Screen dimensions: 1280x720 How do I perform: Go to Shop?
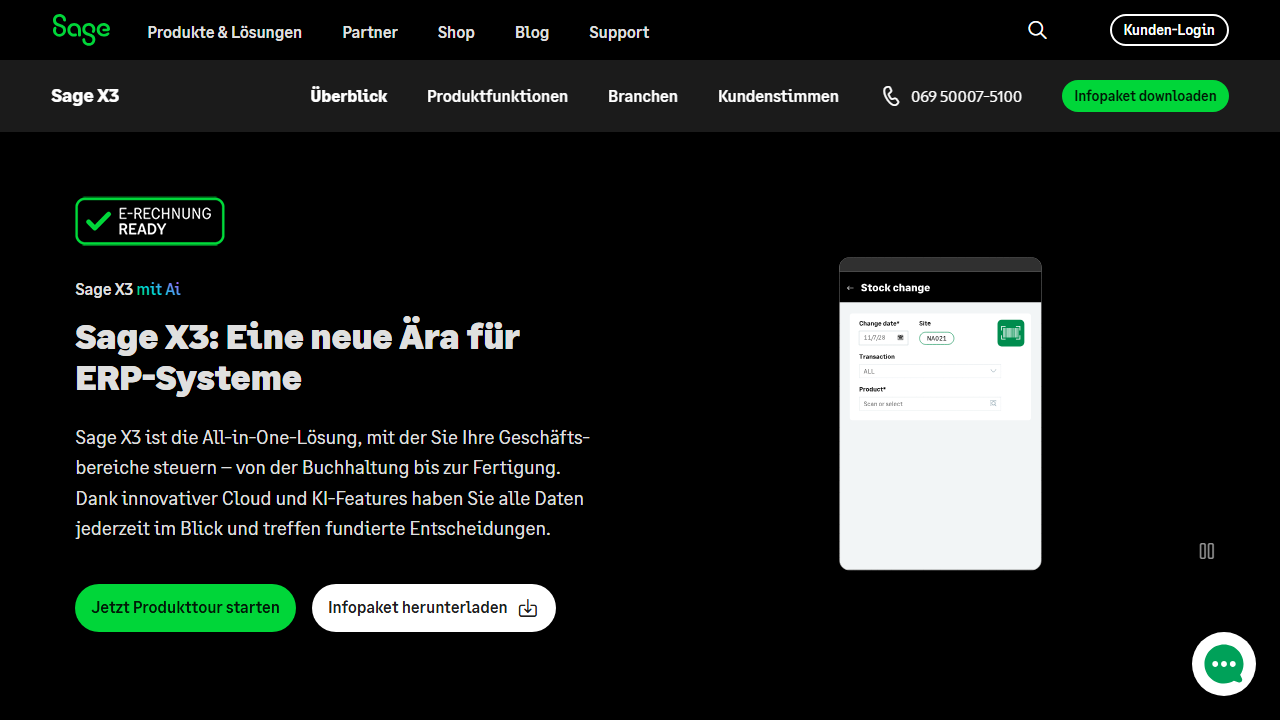coord(456,32)
